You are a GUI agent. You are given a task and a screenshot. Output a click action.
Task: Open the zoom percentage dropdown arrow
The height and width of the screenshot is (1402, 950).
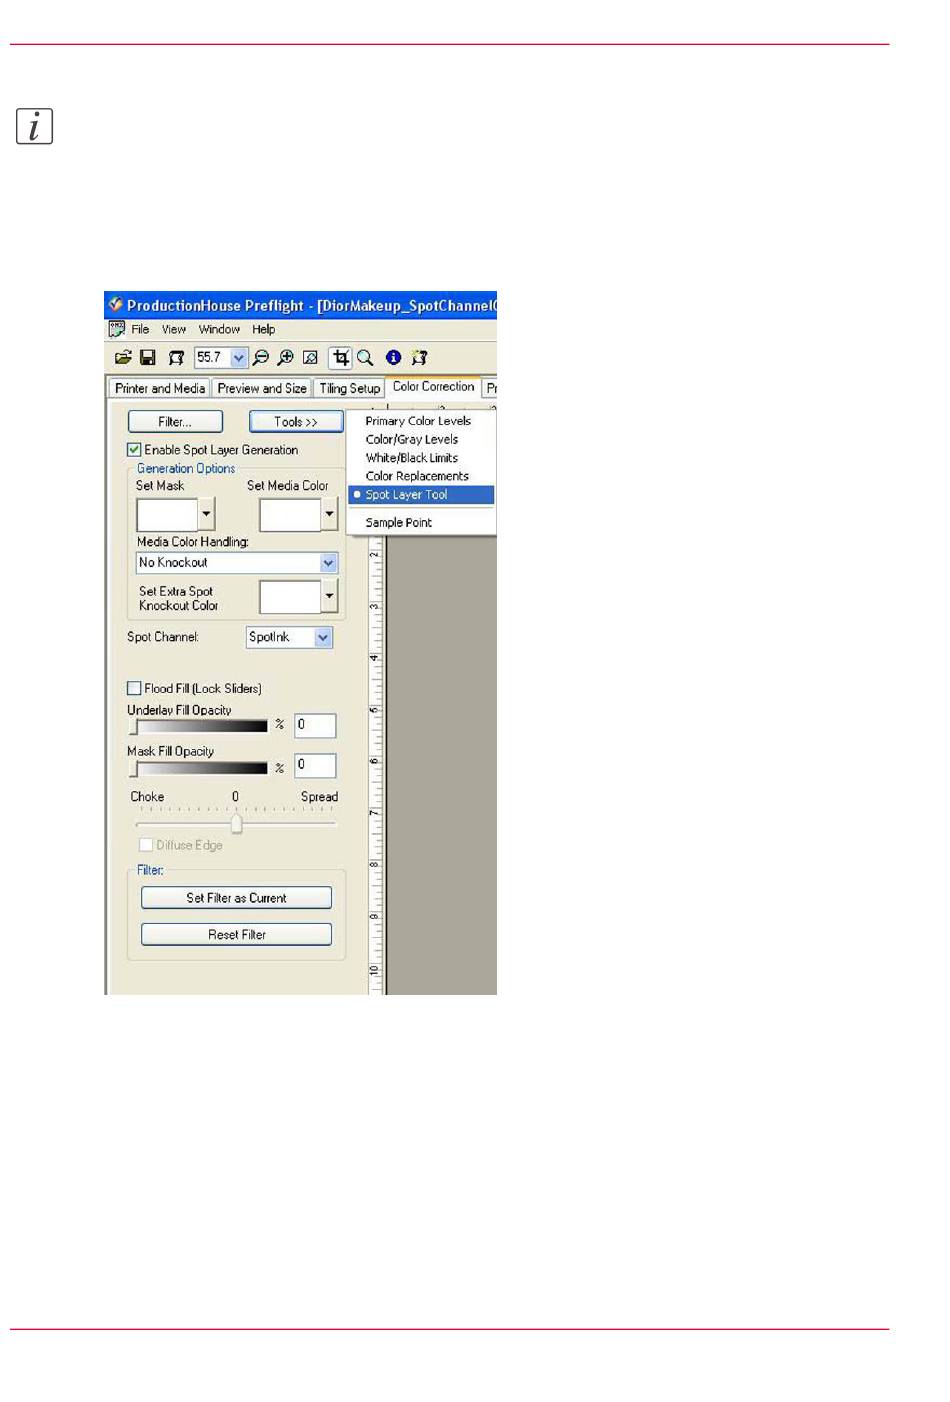pyautogui.click(x=239, y=358)
